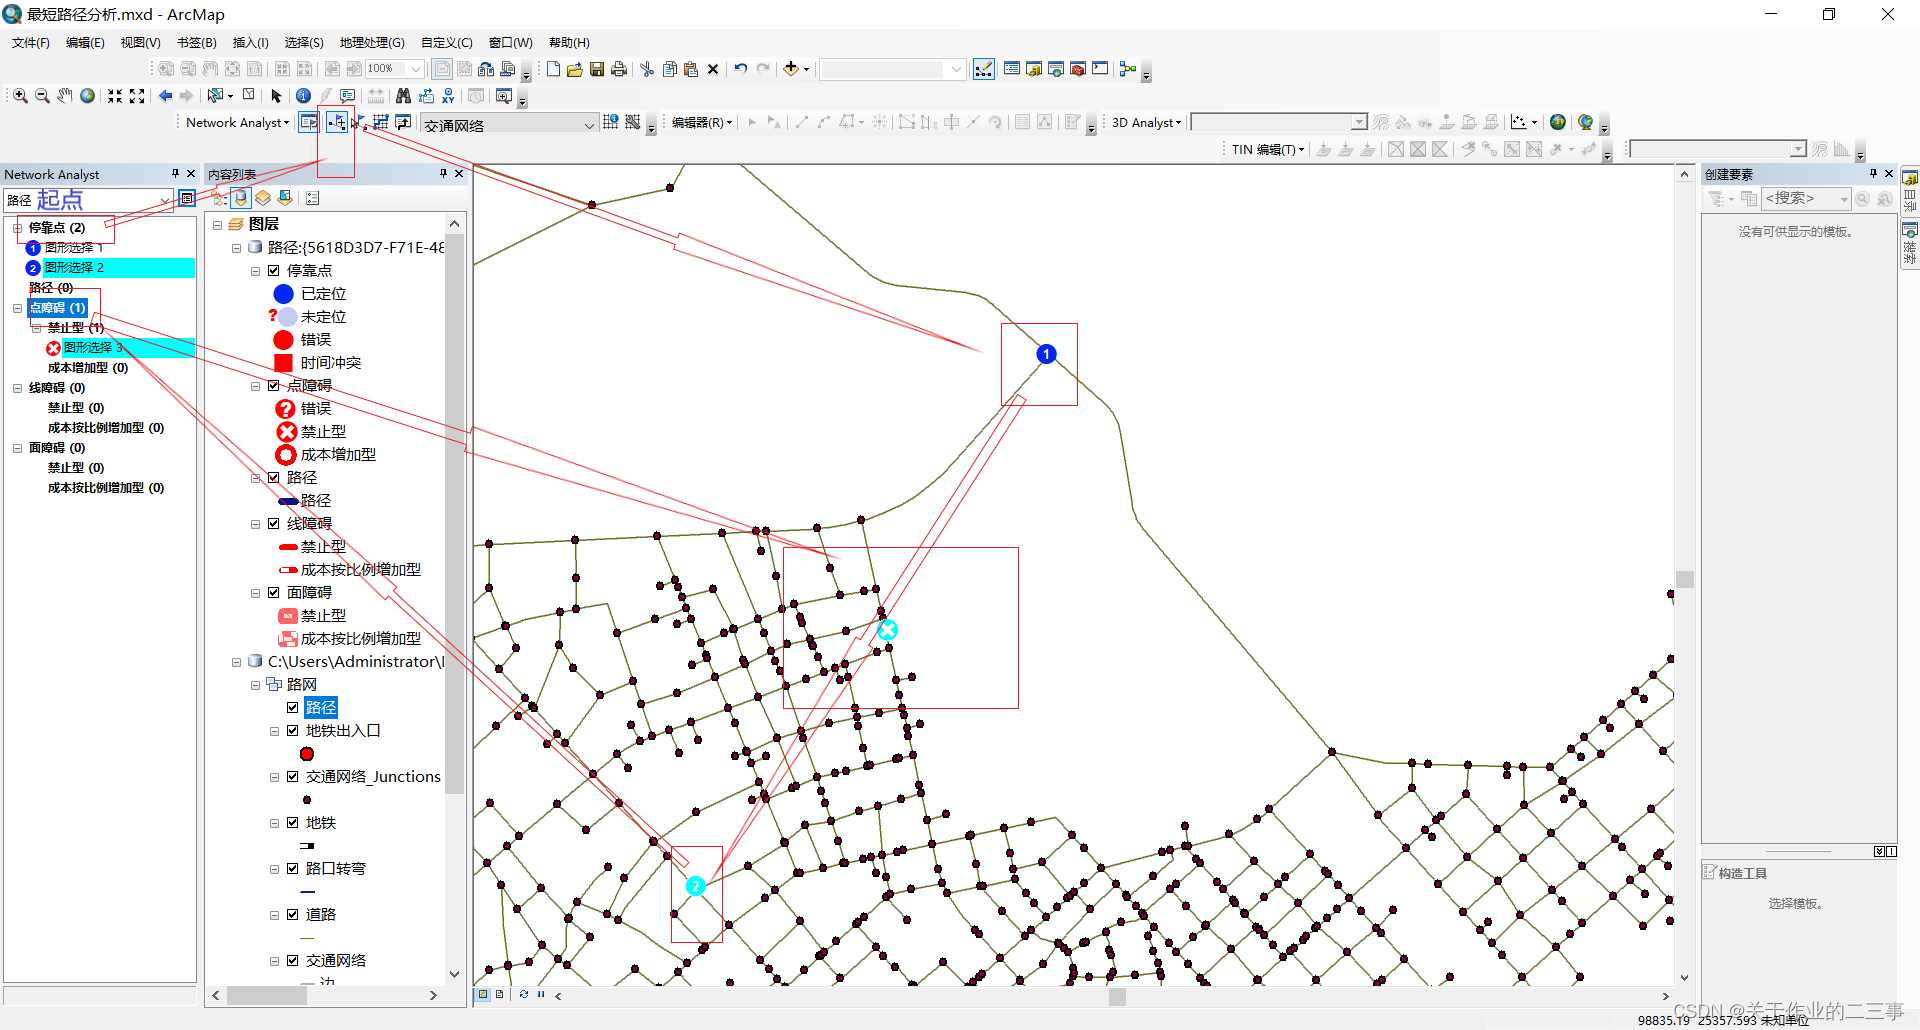Switch to List By Source view
Screen dimensions: 1920x1030
pyautogui.click(x=241, y=198)
